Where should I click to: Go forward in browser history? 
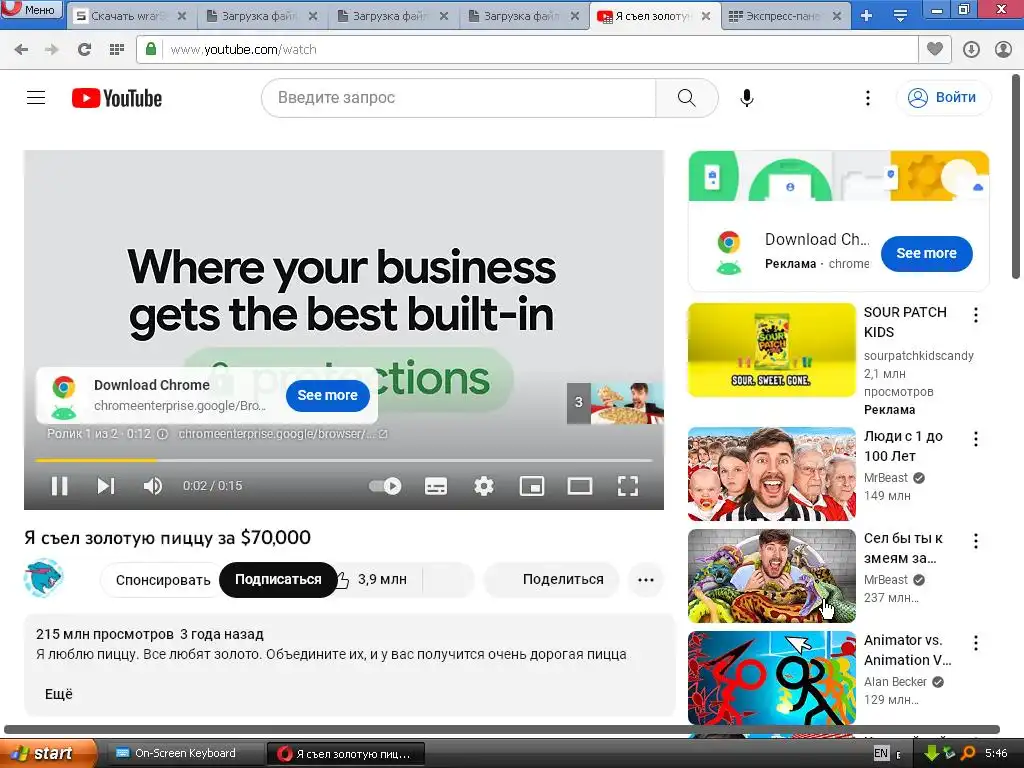(52, 50)
